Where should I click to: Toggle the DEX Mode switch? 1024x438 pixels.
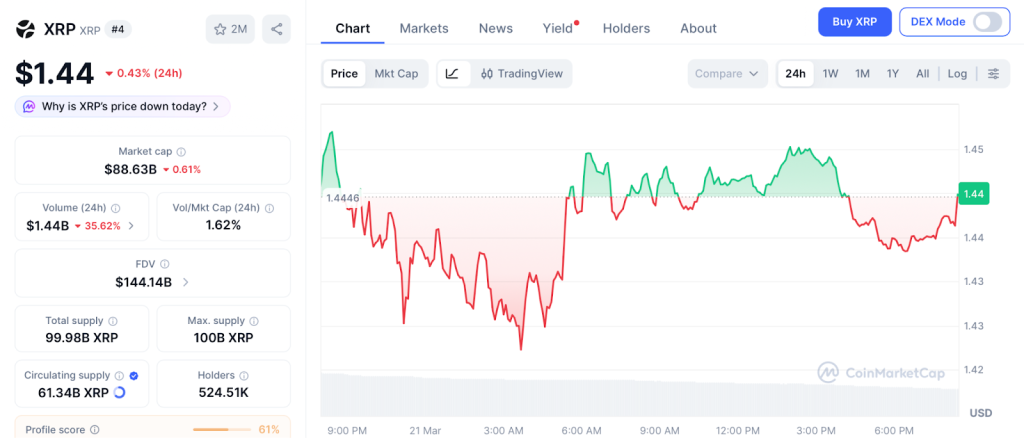pyautogui.click(x=985, y=22)
